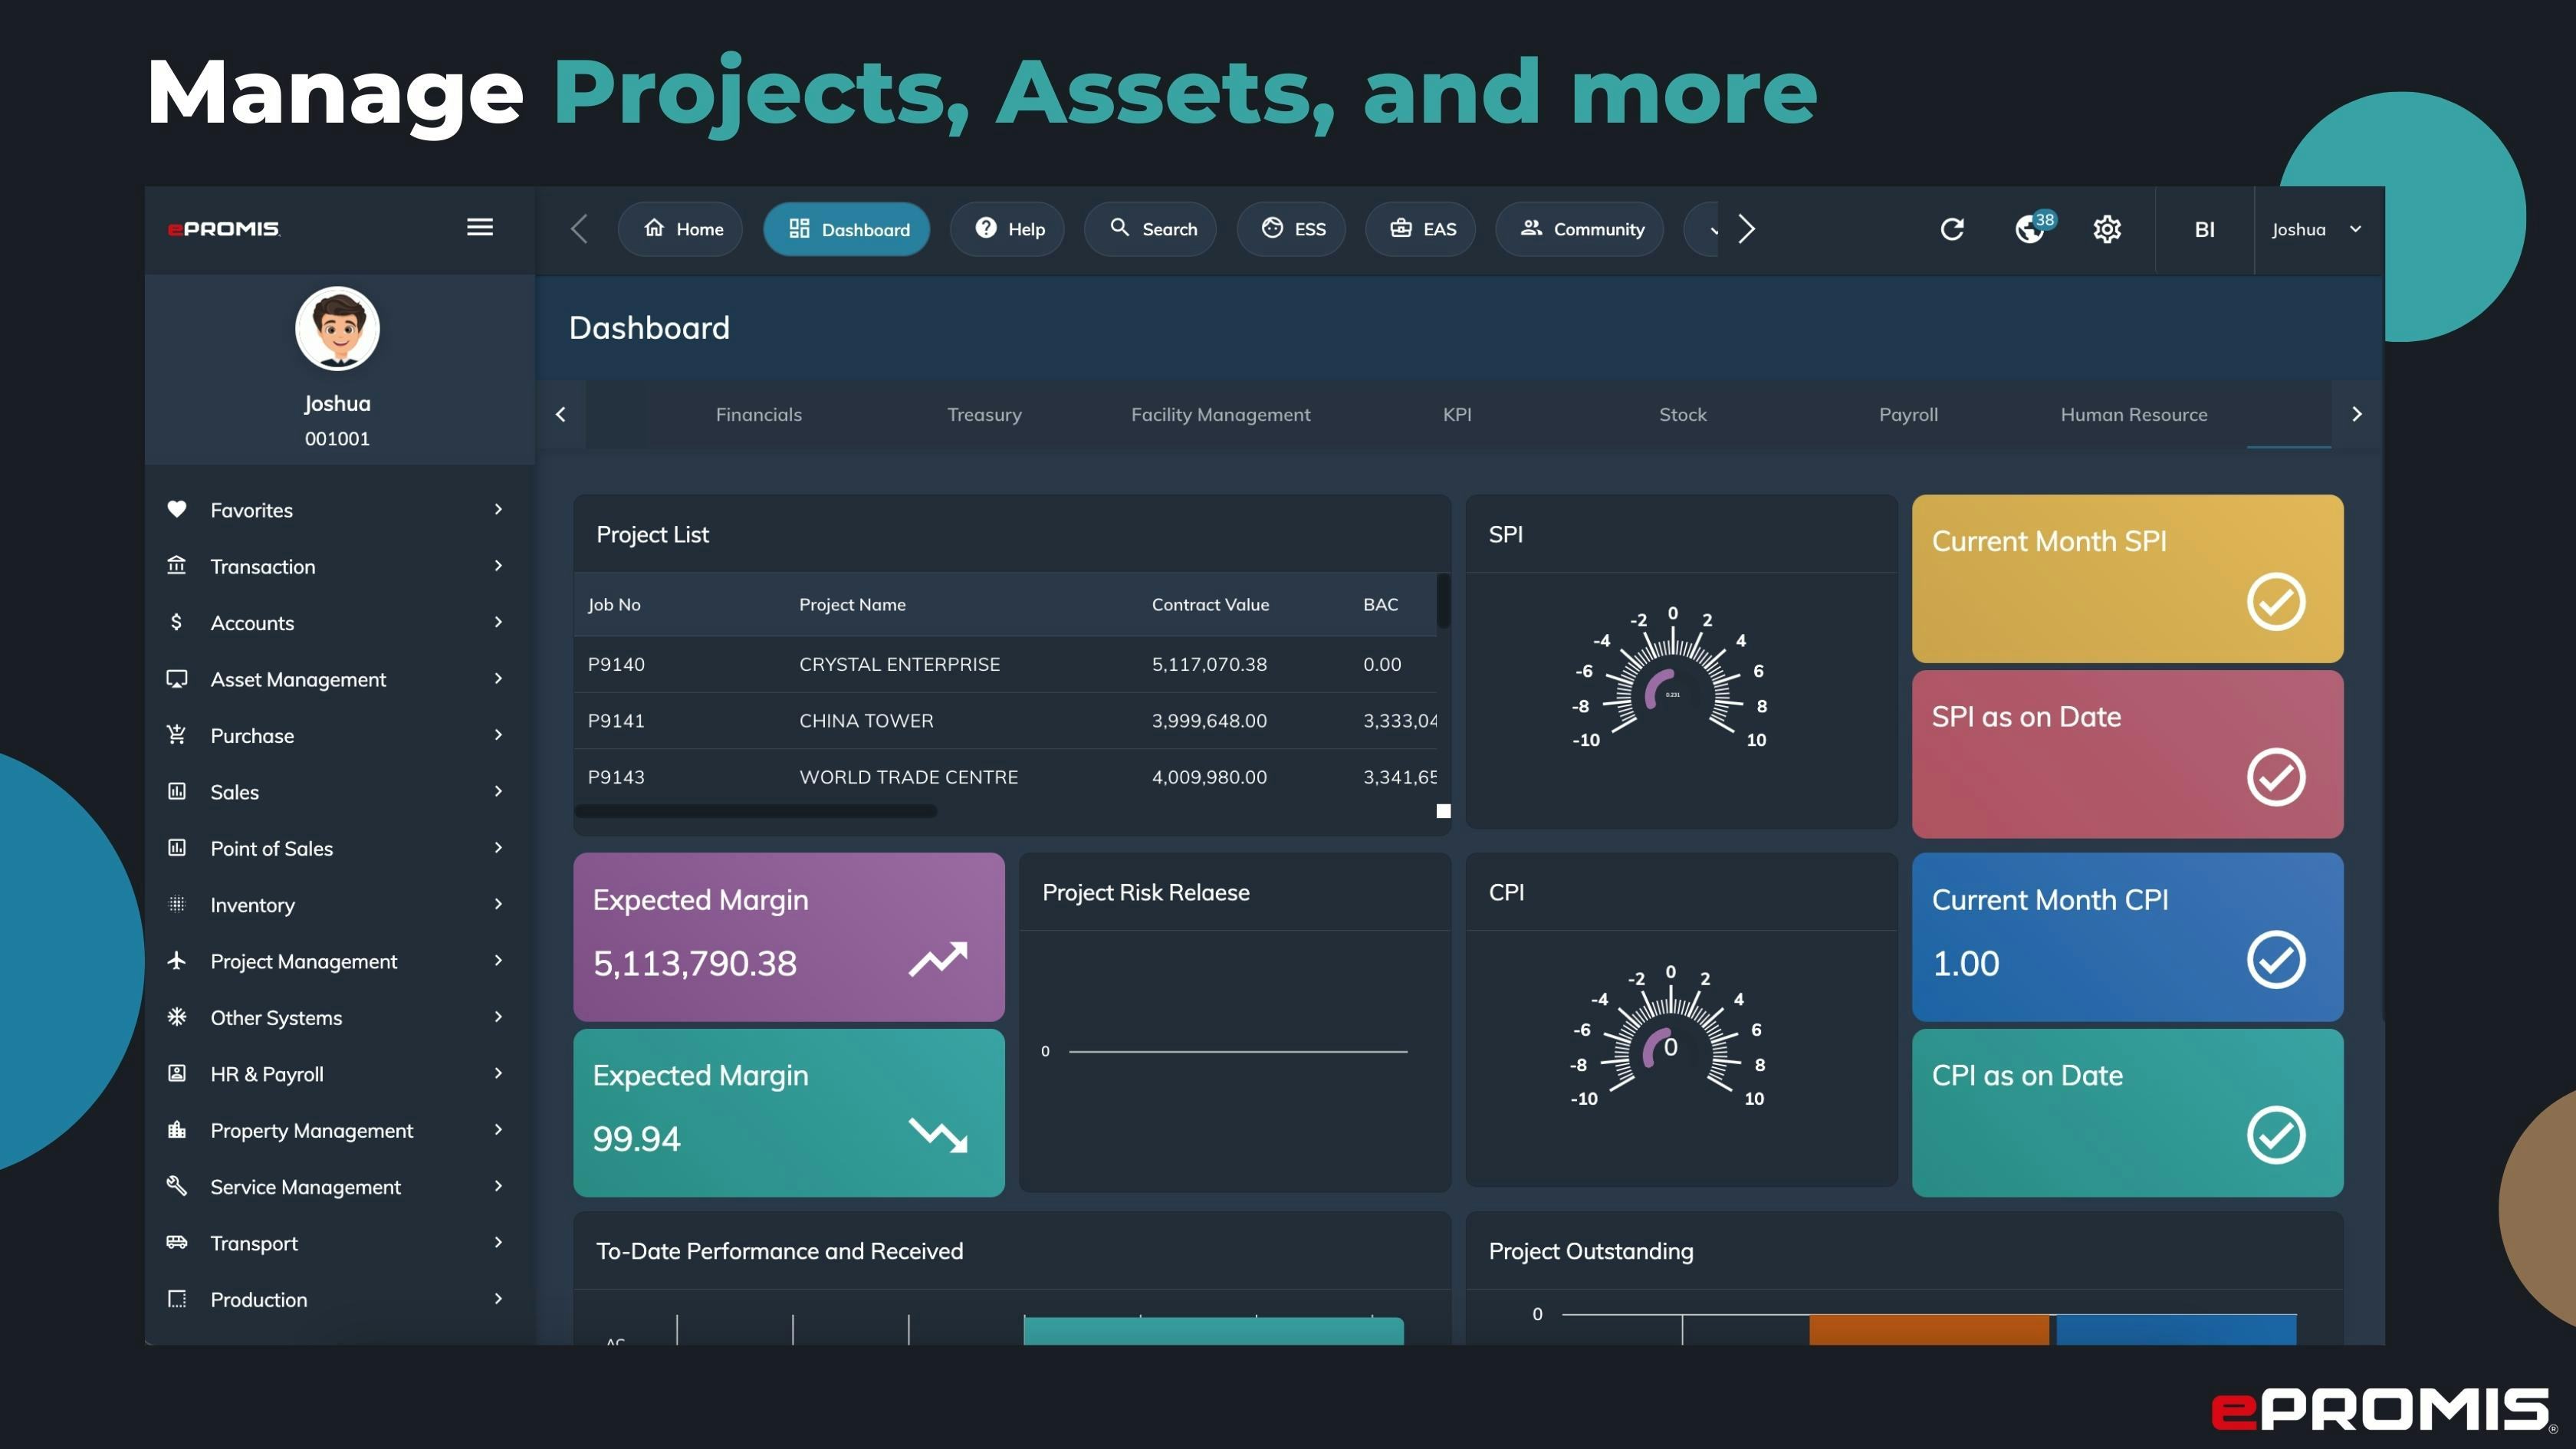Click the Community button in the navigation bar

(1580, 229)
